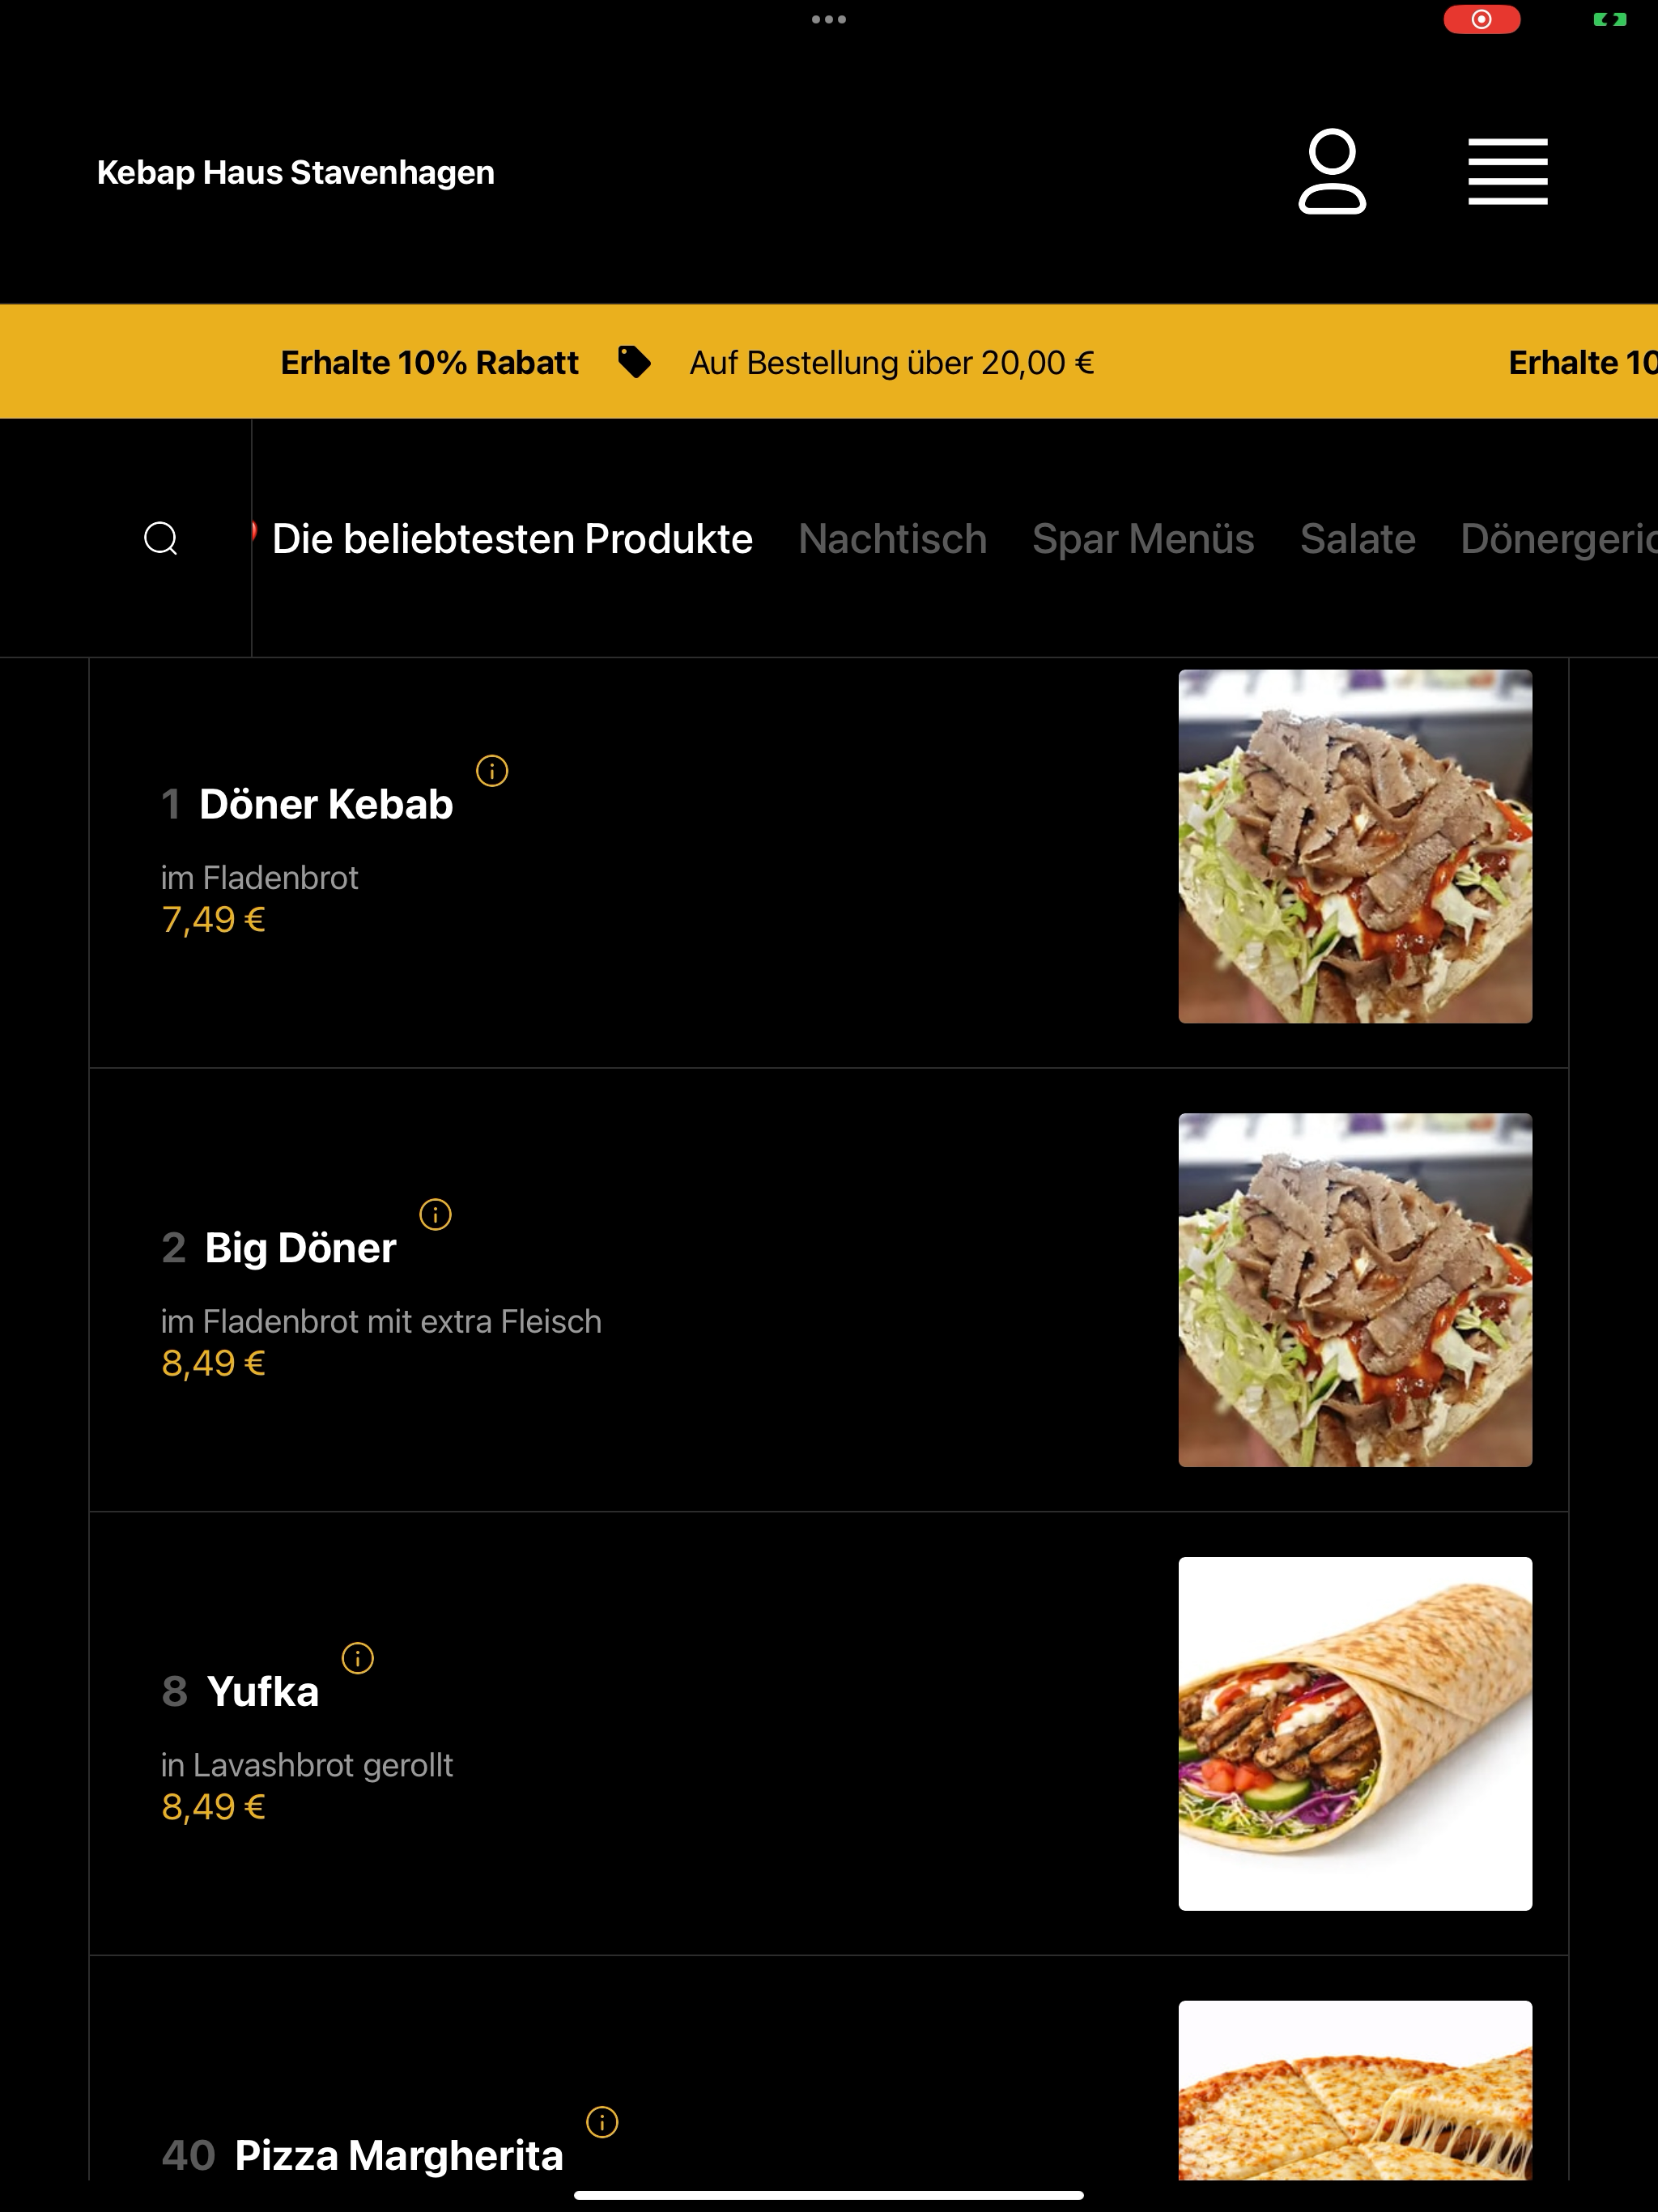The height and width of the screenshot is (2212, 1658).
Task: Open info icon next to Pizza Margherita
Action: pos(602,2122)
